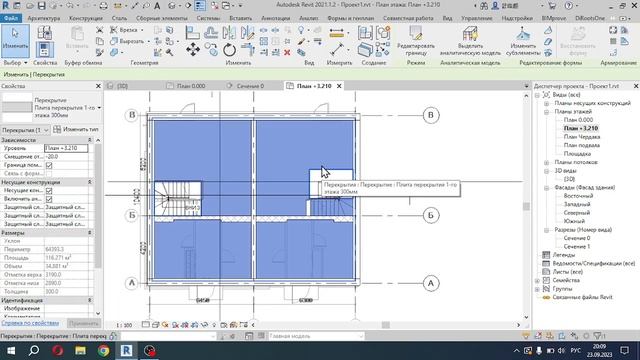Image resolution: width=640 pixels, height=360 pixels.
Task: Toggle the Граница помещения checkbox
Action: pyautogui.click(x=49, y=165)
